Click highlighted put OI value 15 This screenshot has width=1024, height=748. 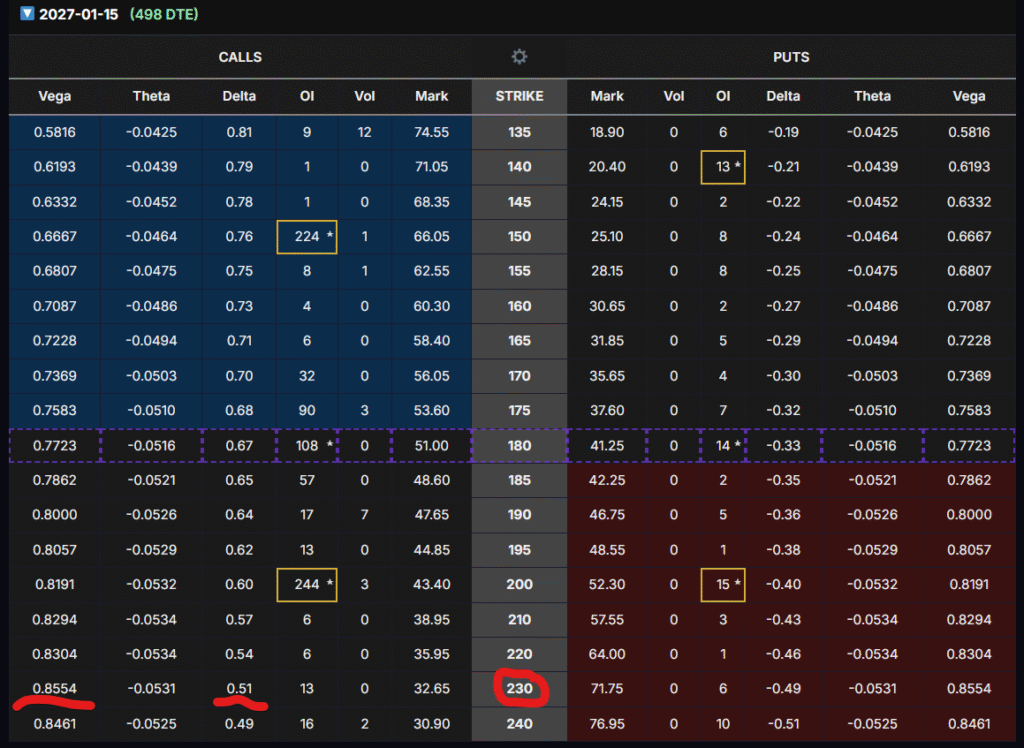(x=722, y=584)
